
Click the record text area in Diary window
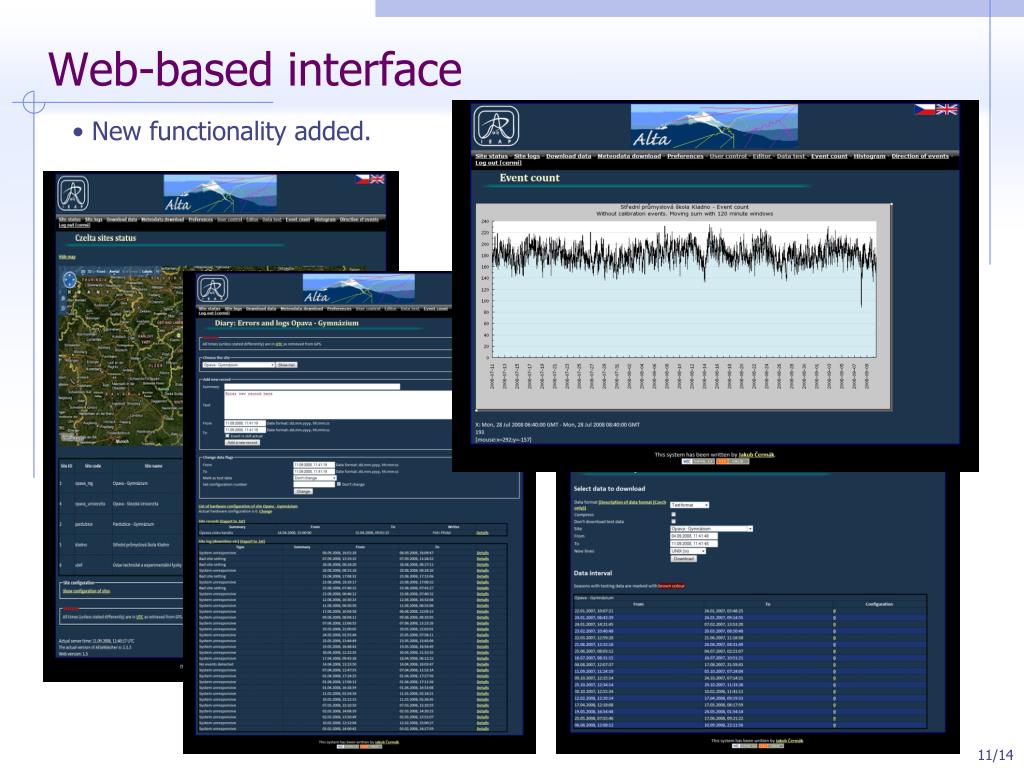(x=338, y=405)
